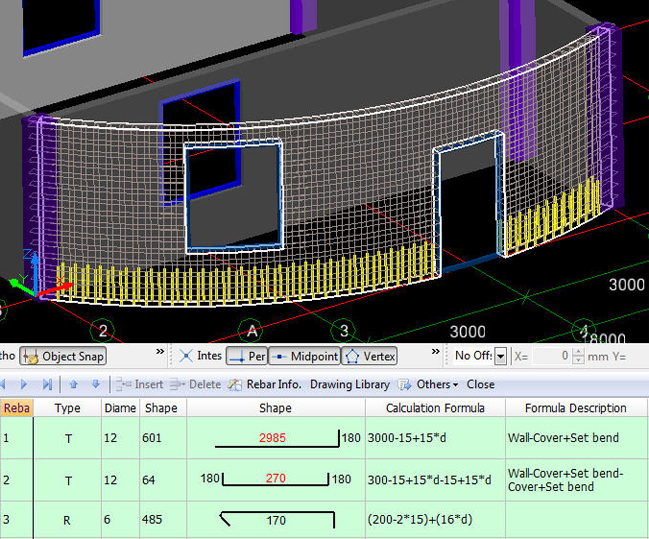Toggle Vertex snap option
The height and width of the screenshot is (539, 649).
click(369, 356)
